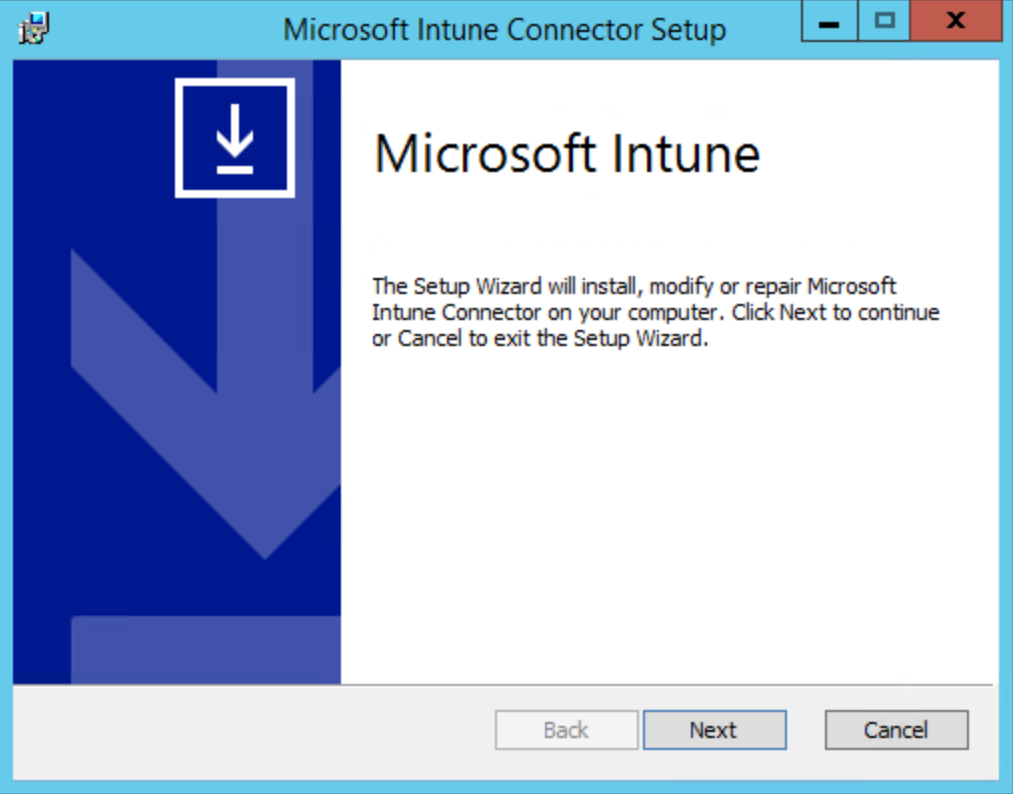Screen dimensions: 1013x794
Task: Minimize the Intune Connector Setup window
Action: 829,22
